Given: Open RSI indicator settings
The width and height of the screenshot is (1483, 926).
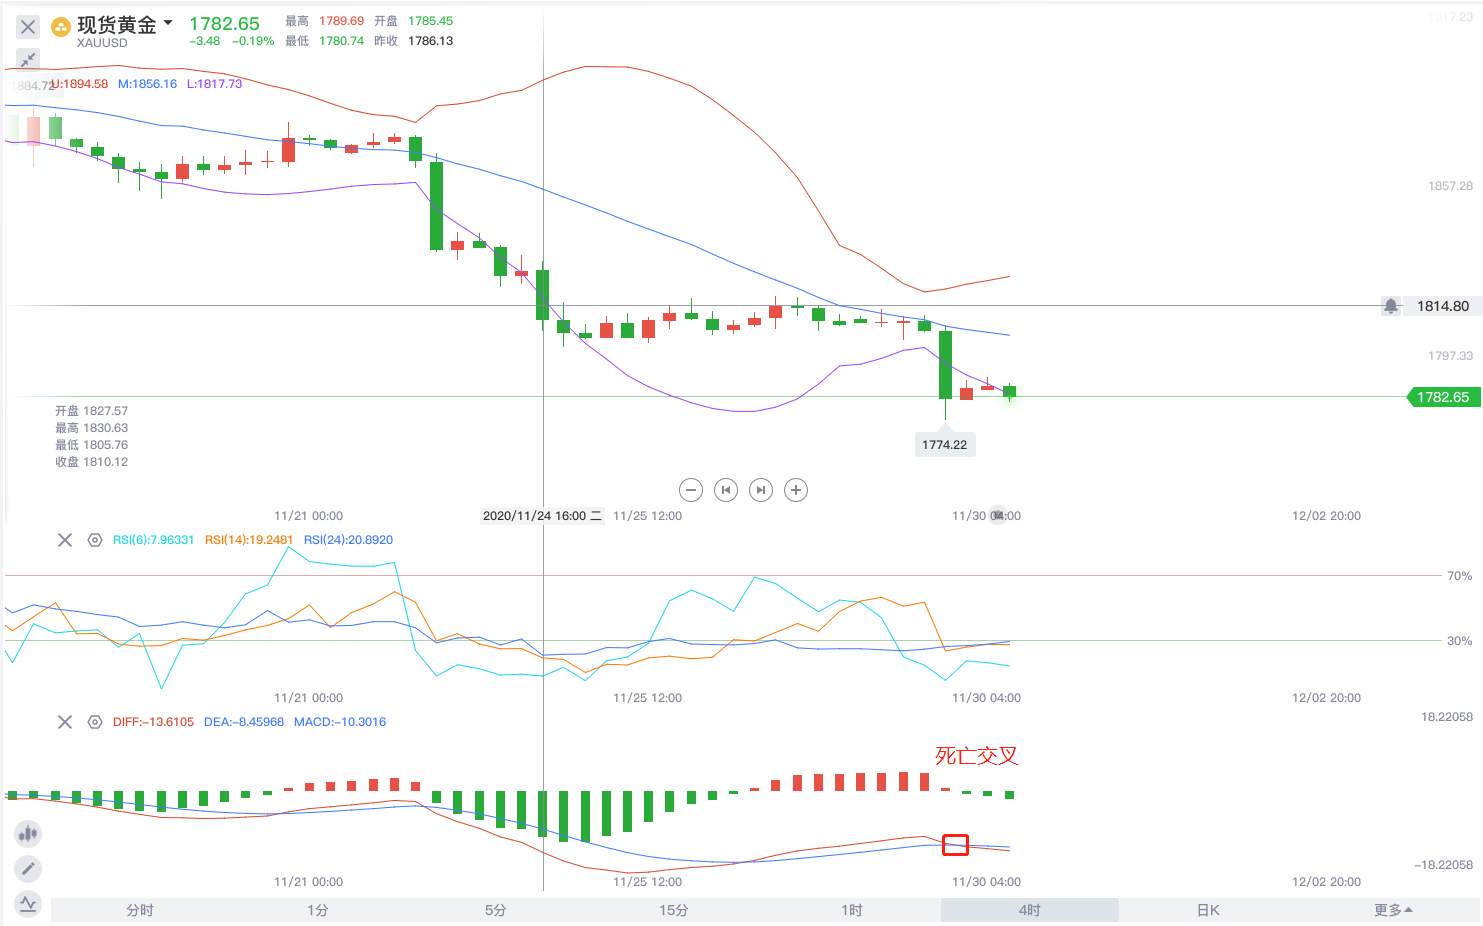Looking at the screenshot, I should tap(95, 540).
